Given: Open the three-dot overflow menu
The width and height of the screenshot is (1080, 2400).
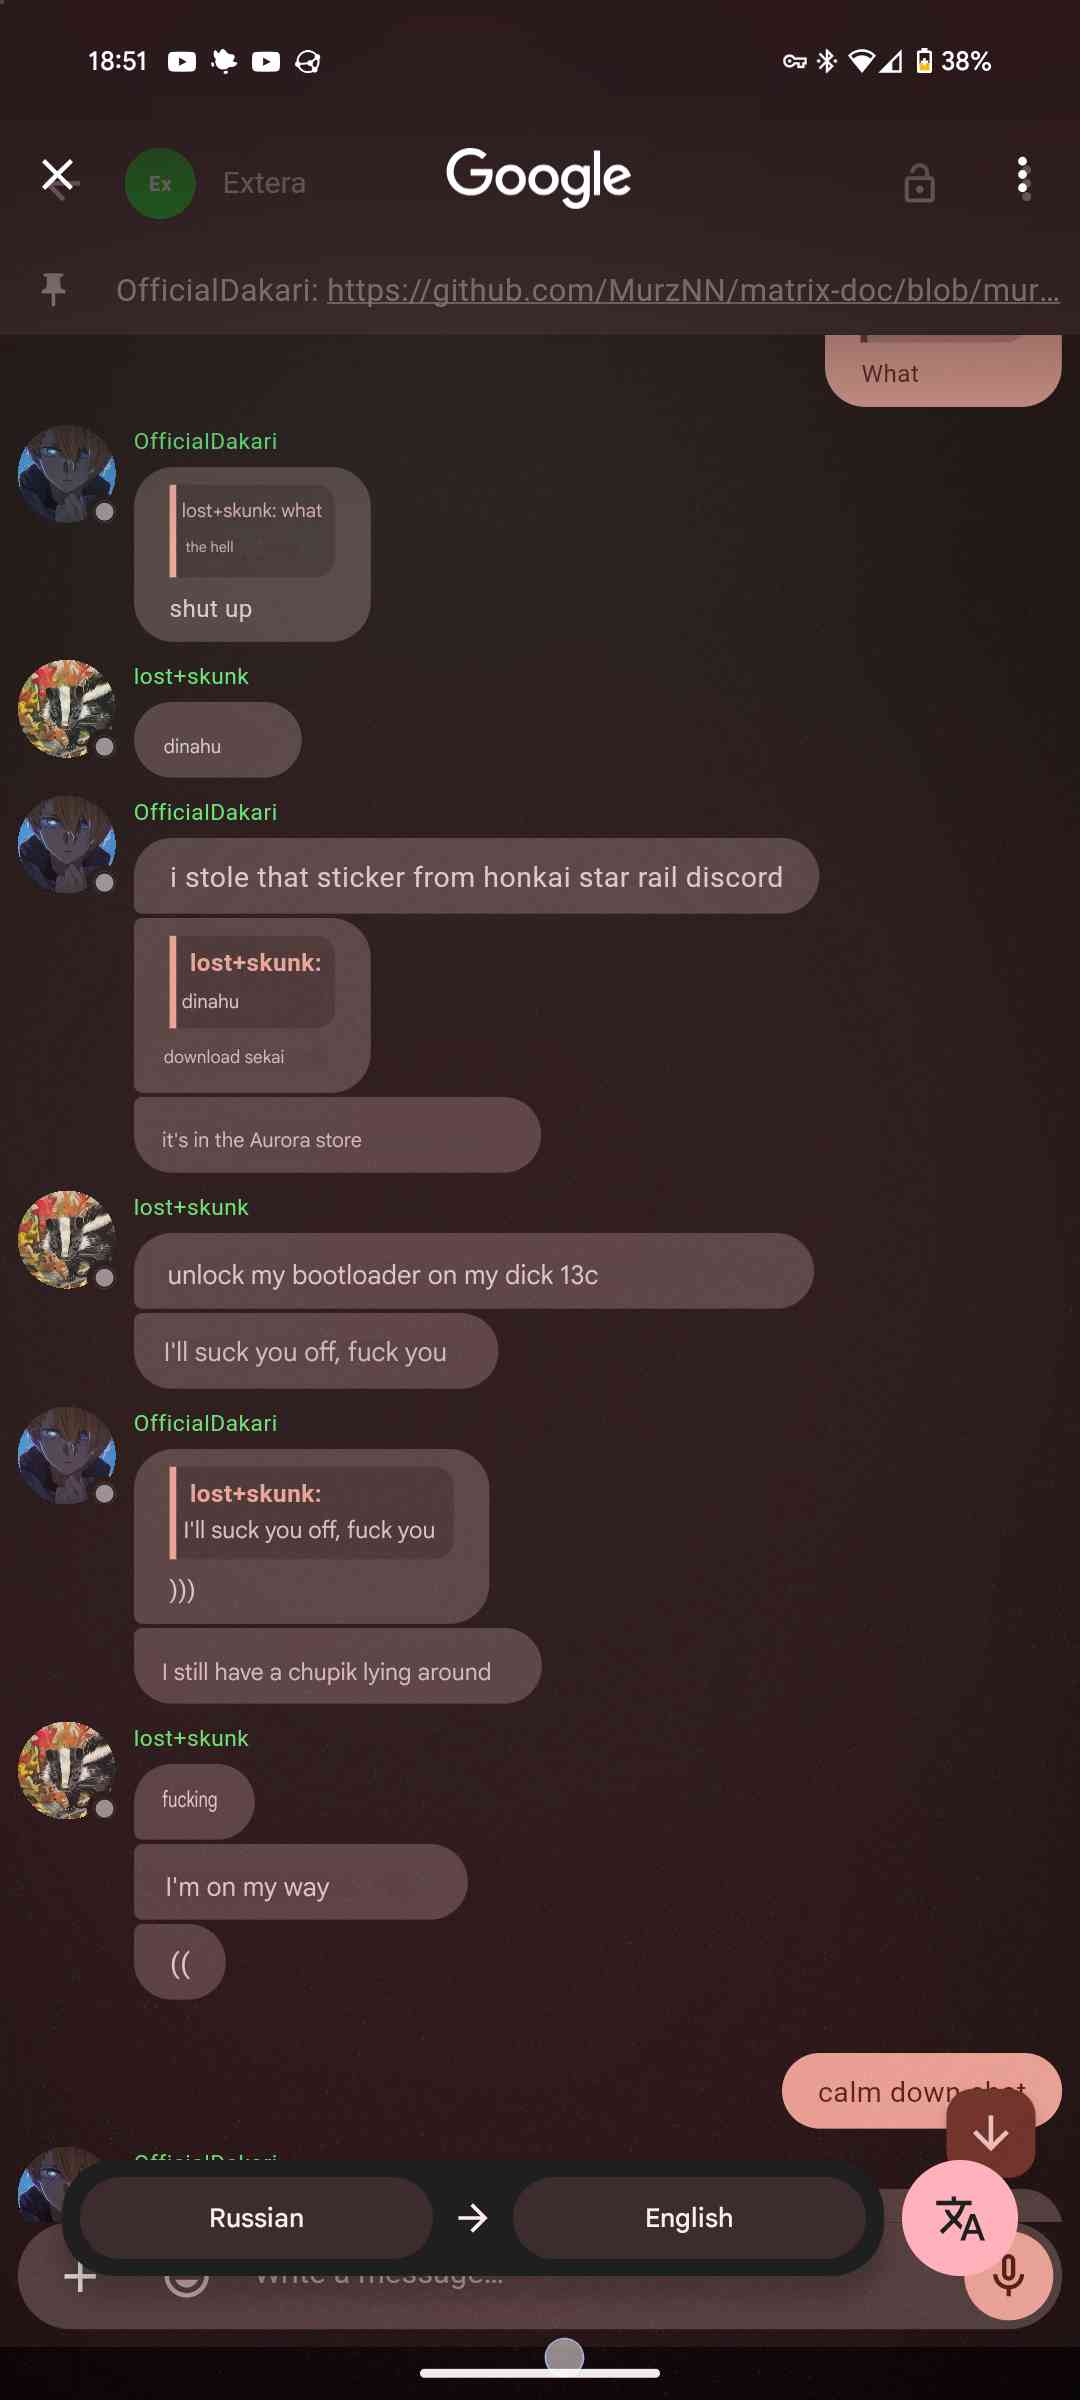Looking at the screenshot, I should tap(1022, 178).
